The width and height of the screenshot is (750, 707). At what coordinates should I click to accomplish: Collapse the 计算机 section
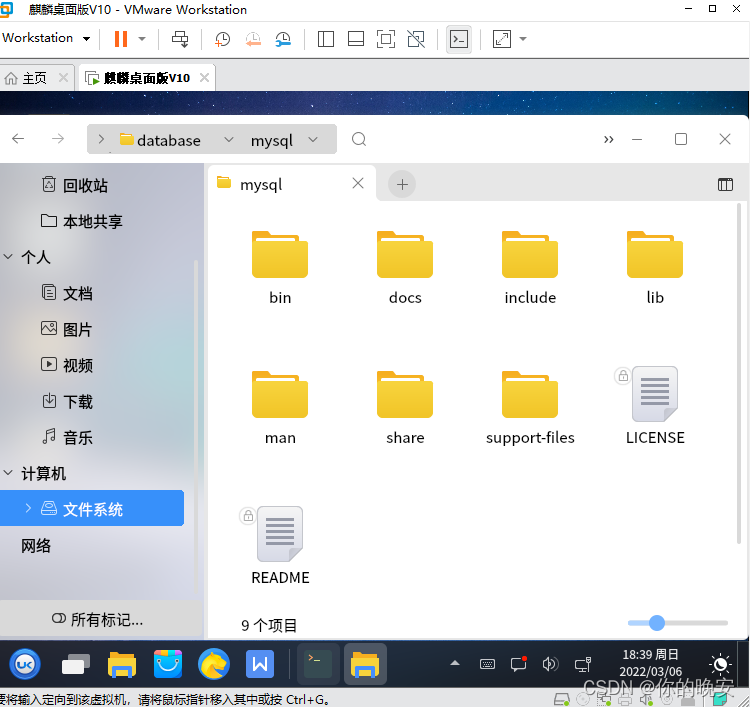click(8, 473)
